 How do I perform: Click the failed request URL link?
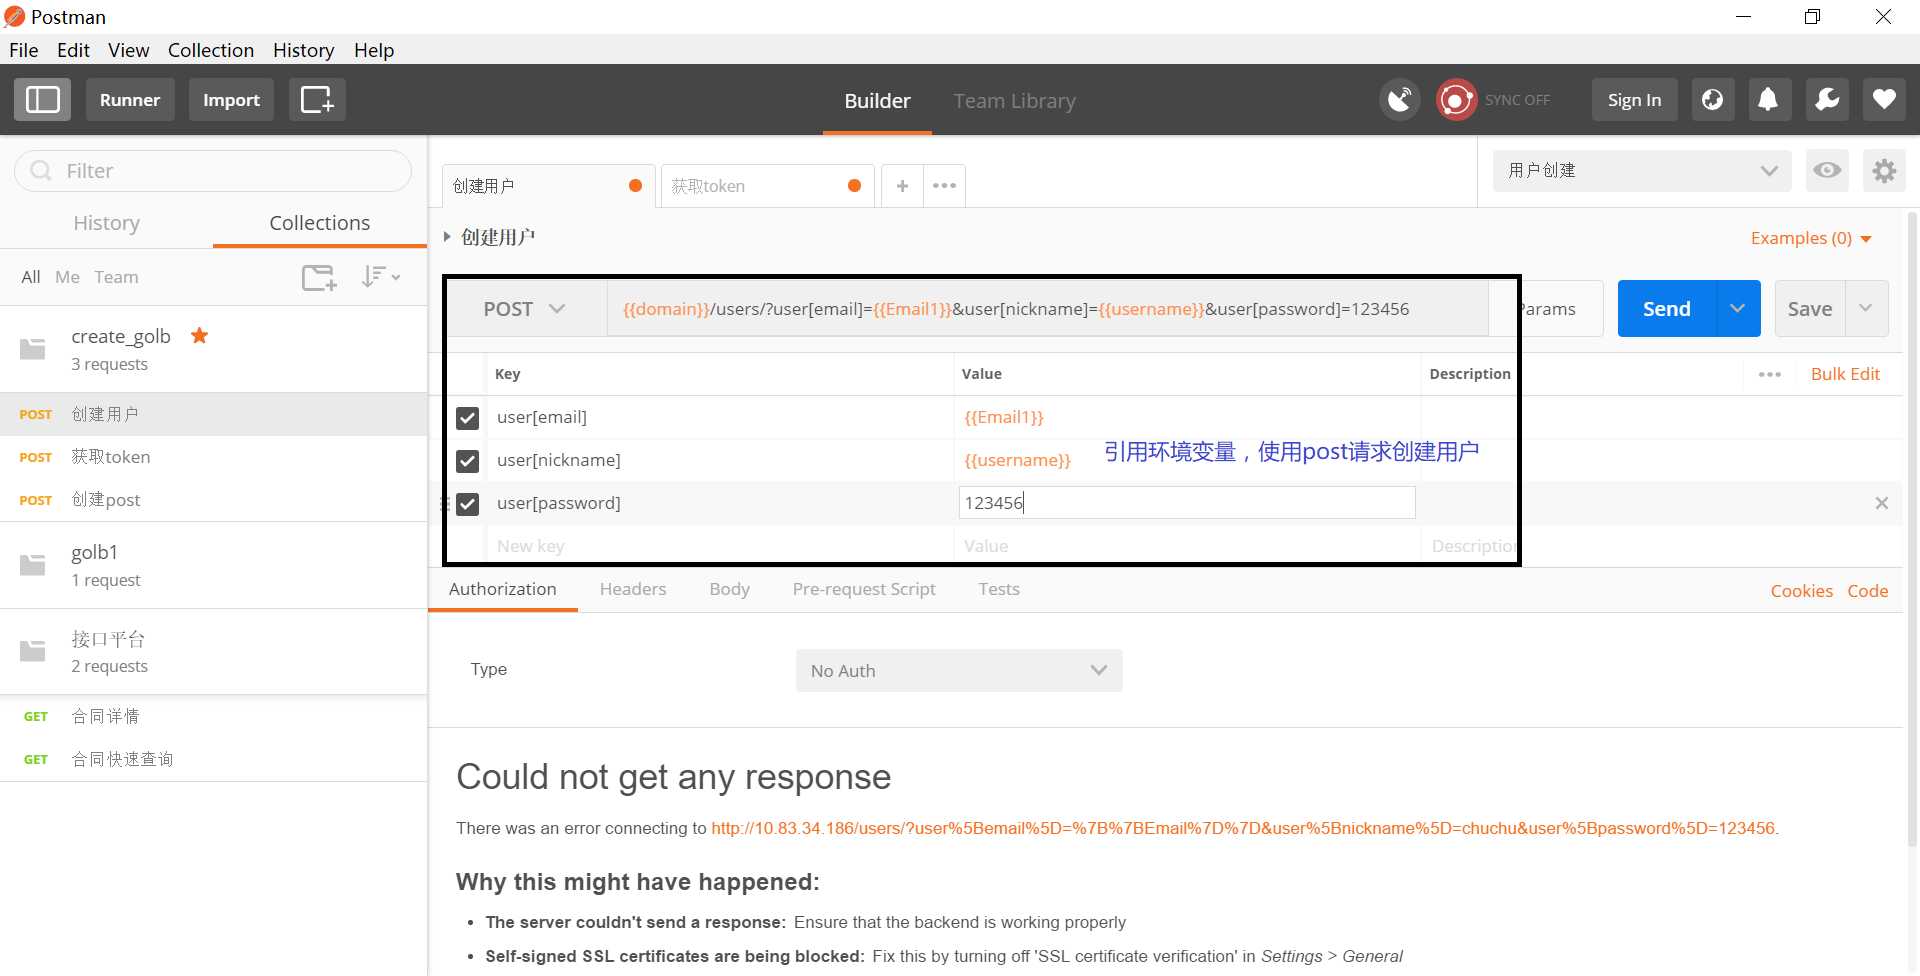pos(1243,828)
